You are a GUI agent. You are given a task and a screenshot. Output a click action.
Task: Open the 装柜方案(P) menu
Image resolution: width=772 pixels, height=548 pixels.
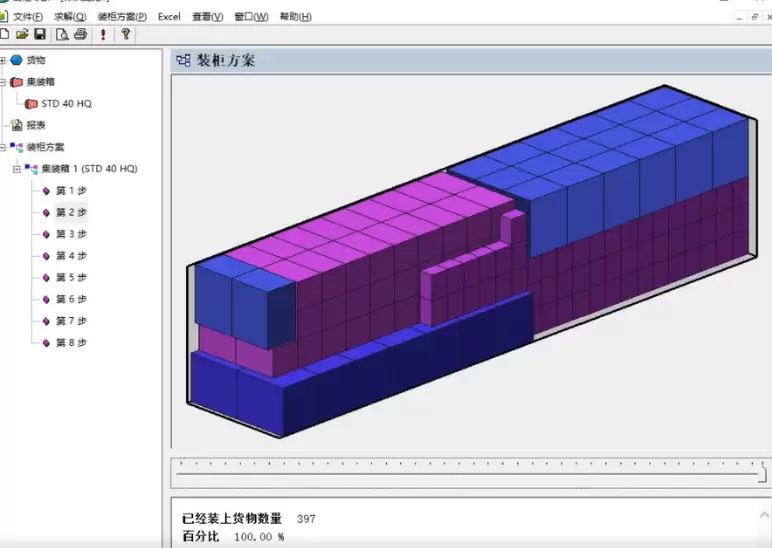click(122, 17)
